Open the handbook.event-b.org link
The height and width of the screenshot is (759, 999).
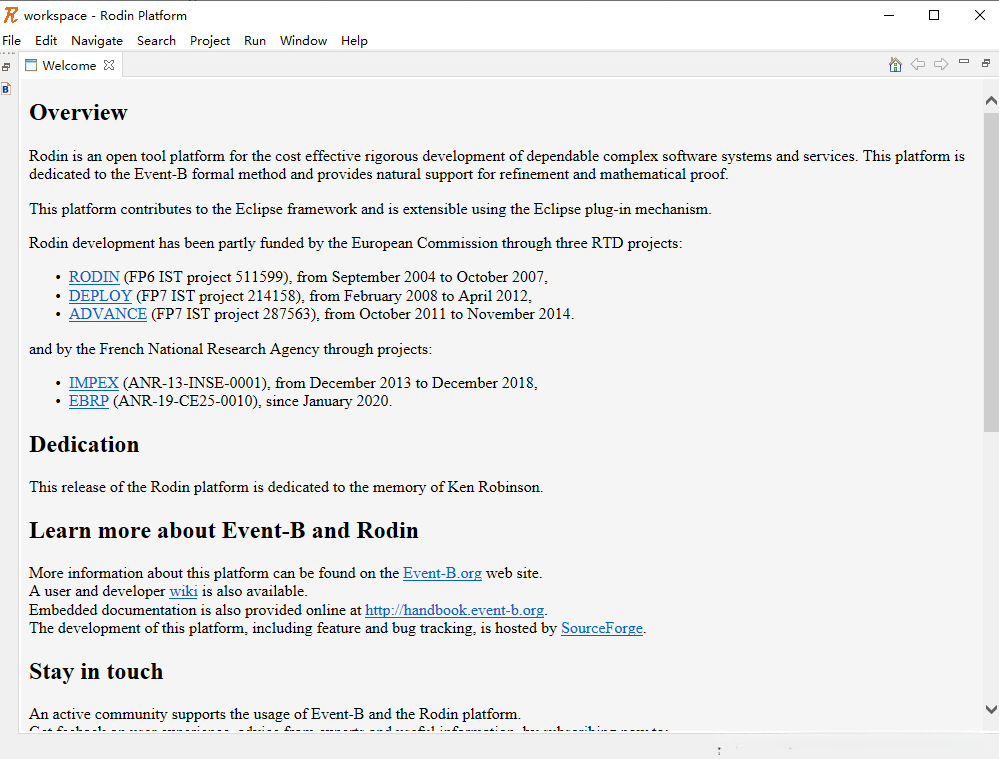click(x=454, y=610)
